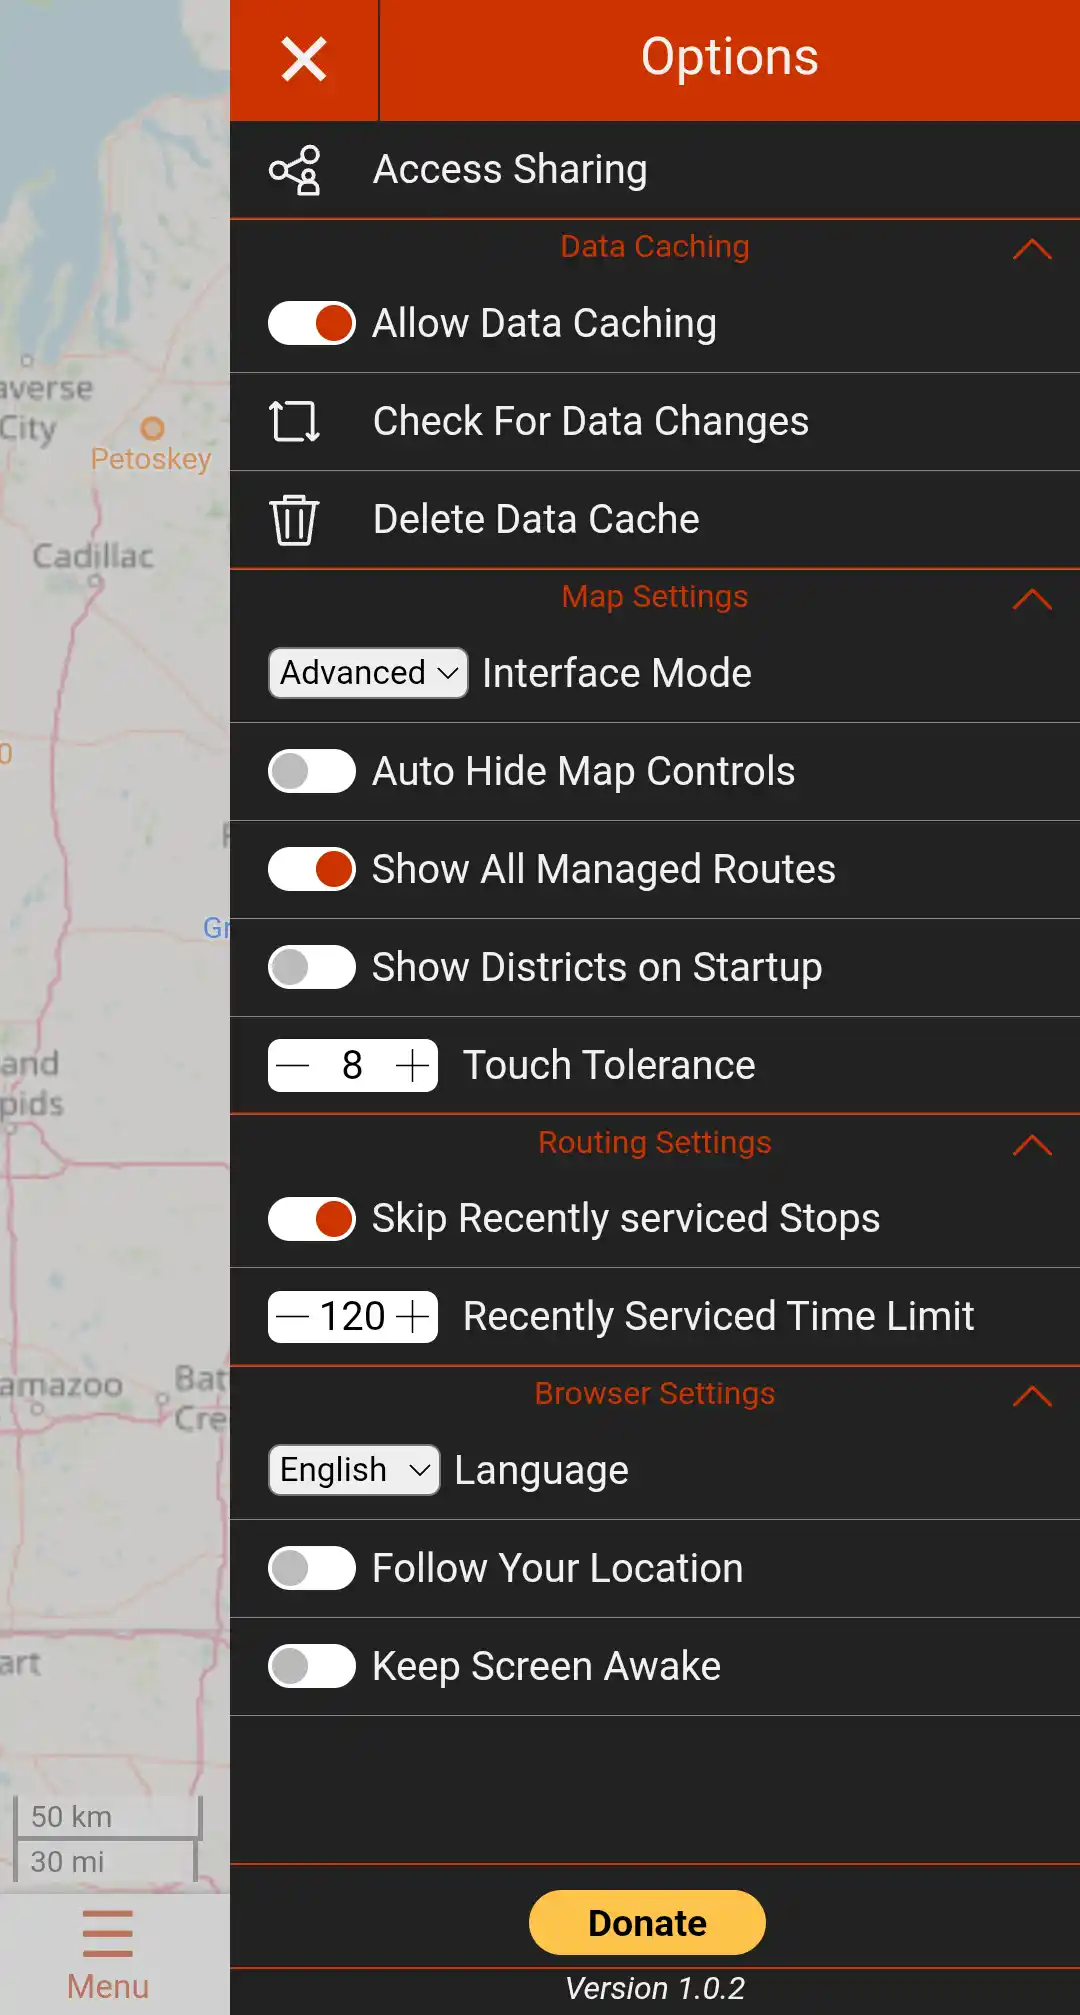The height and width of the screenshot is (2015, 1080).
Task: Enable Auto Hide Map Controls
Action: point(312,771)
